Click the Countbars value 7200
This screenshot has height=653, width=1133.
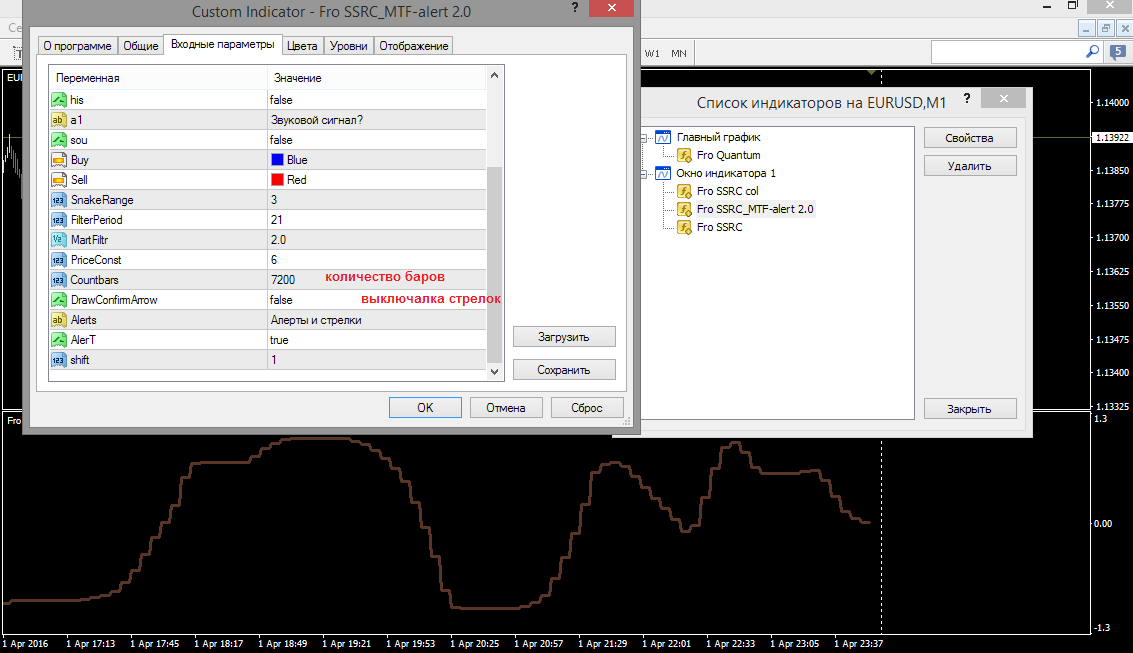[x=283, y=280]
